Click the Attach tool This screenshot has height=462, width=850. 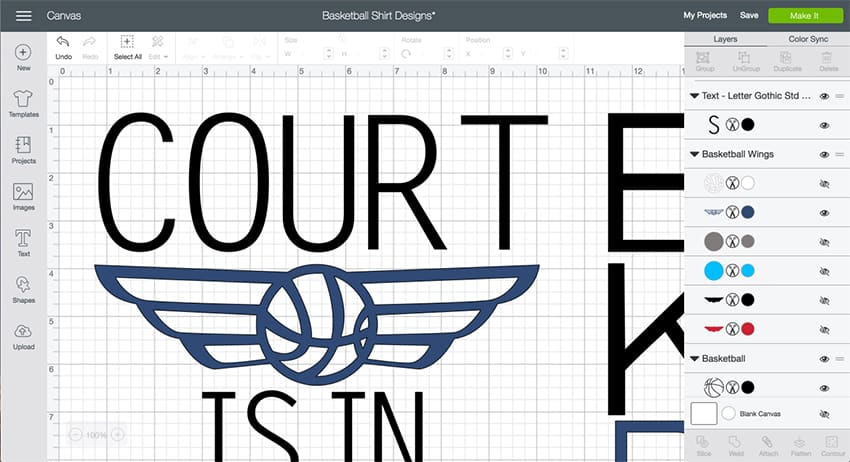click(768, 446)
